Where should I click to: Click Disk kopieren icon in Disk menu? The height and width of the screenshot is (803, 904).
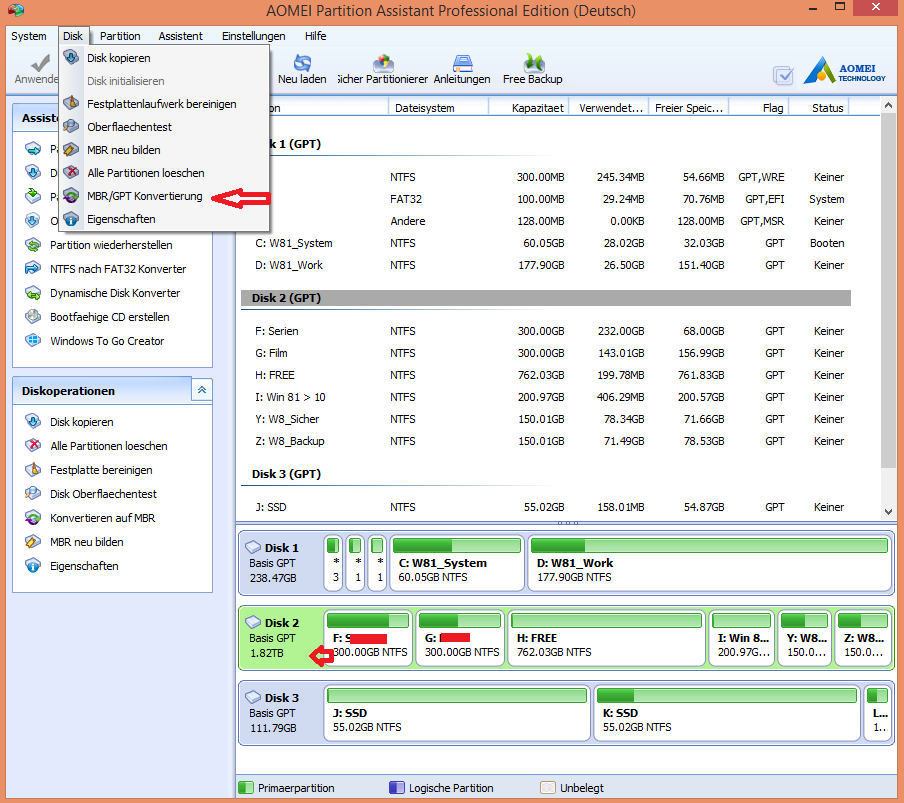pos(71,57)
